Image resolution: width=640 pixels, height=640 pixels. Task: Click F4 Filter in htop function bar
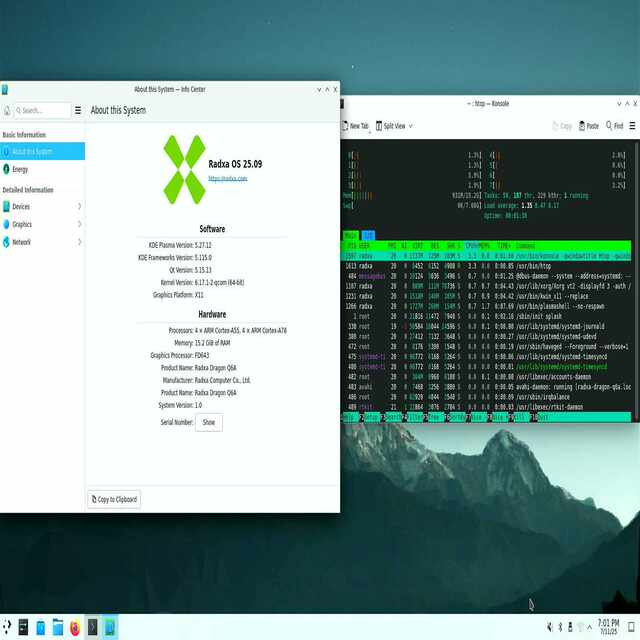[414, 417]
